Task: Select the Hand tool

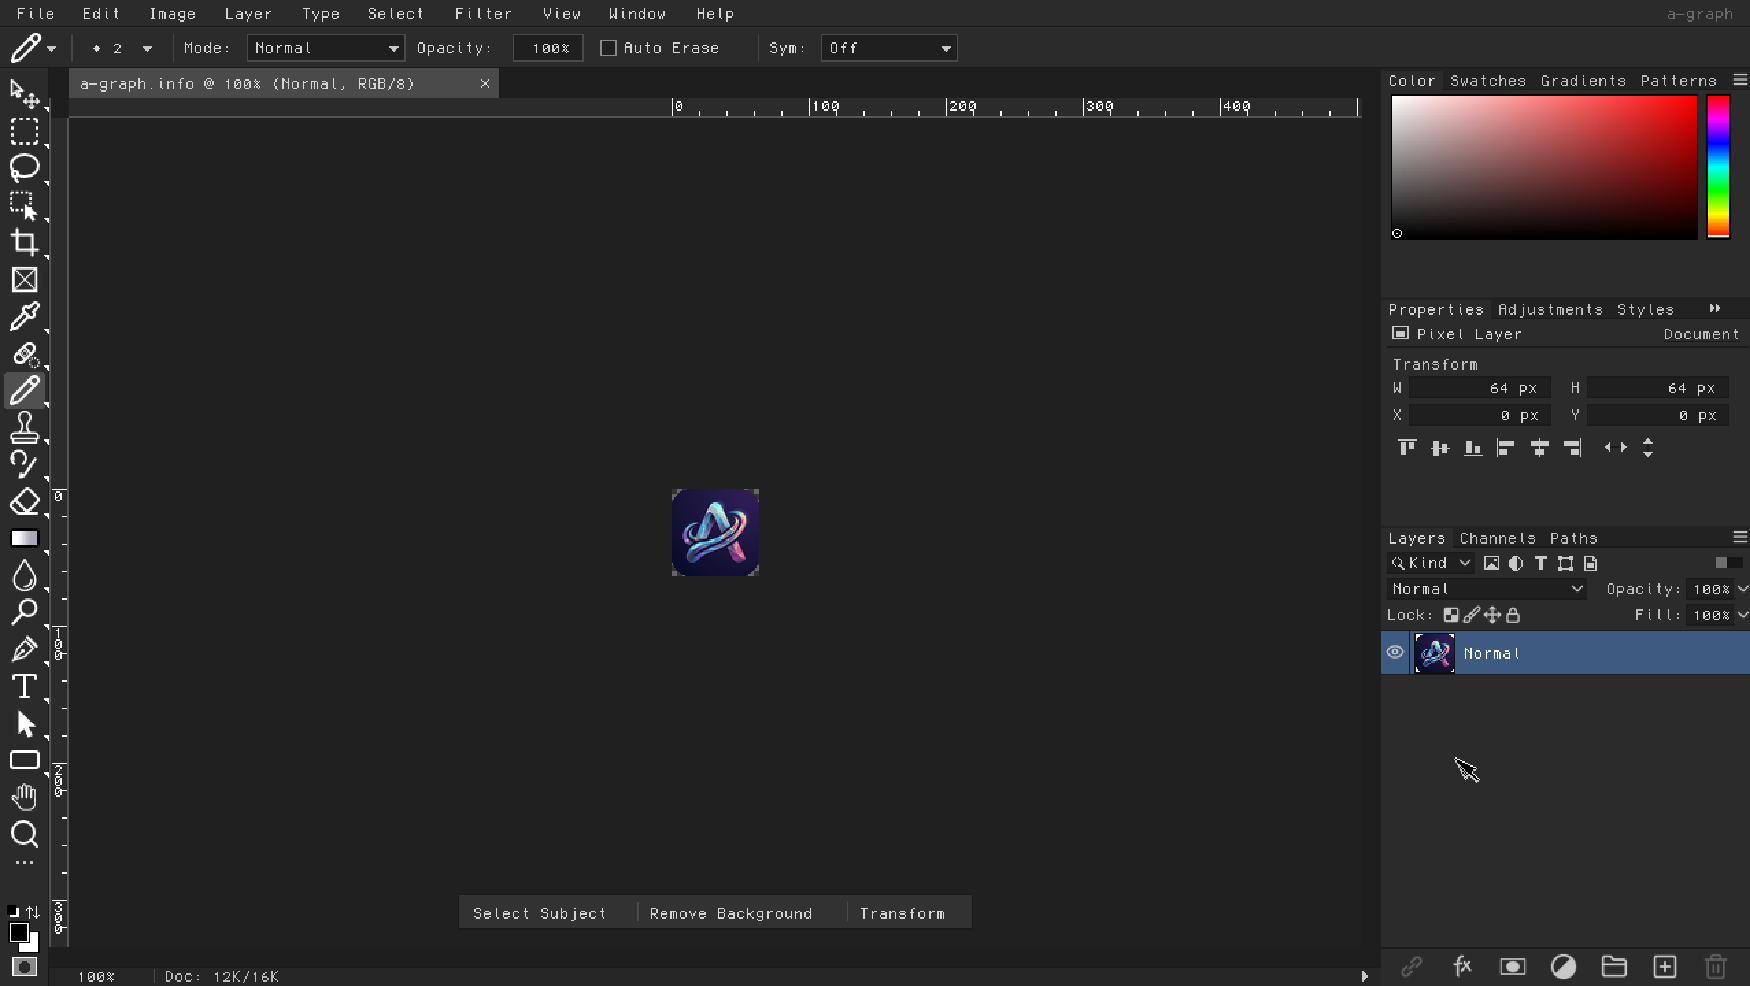Action: tap(24, 797)
